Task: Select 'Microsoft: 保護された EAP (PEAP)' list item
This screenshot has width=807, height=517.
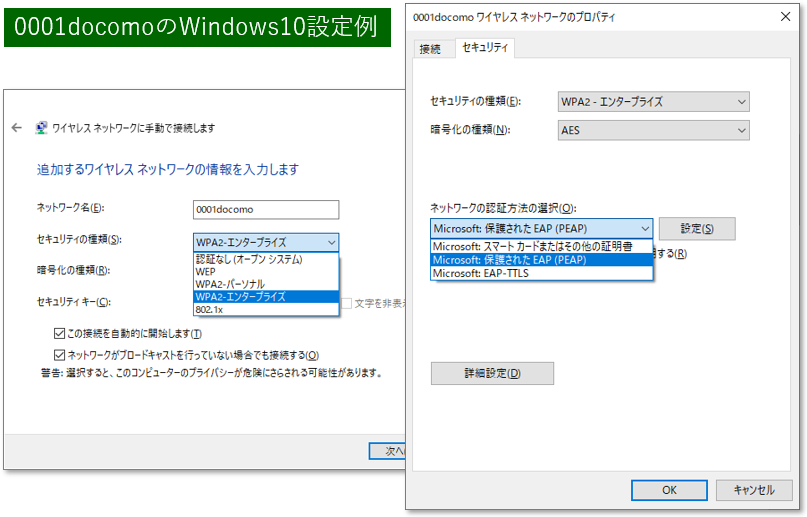Action: tap(541, 260)
